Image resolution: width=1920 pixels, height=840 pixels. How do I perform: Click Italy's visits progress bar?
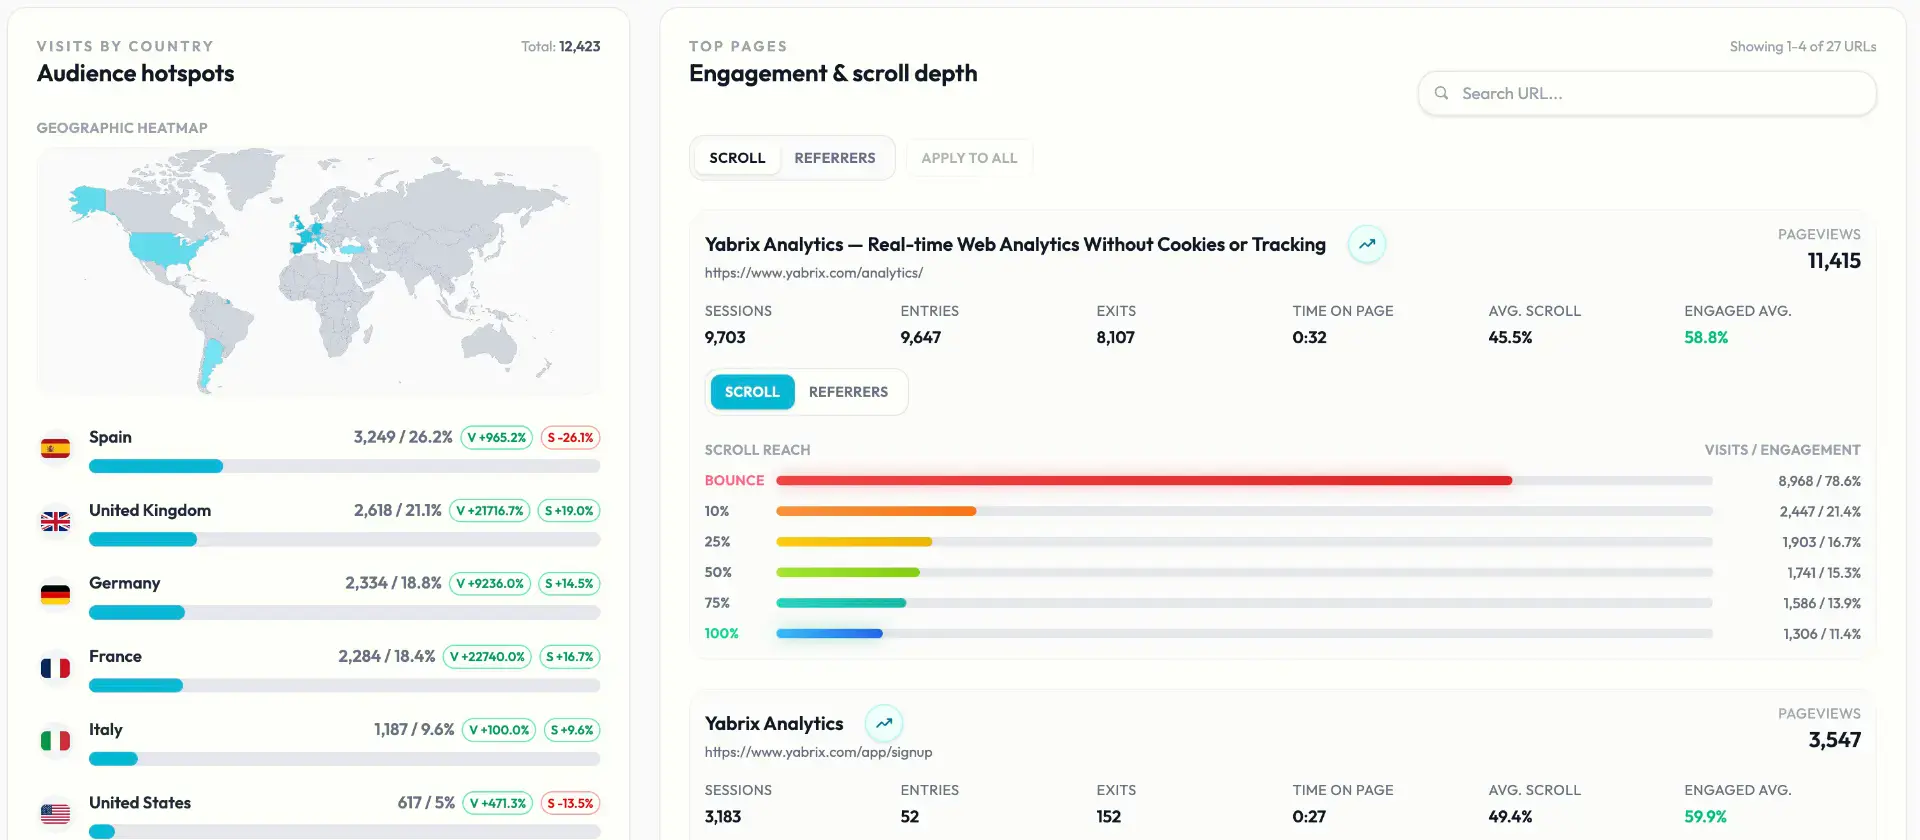pos(344,758)
